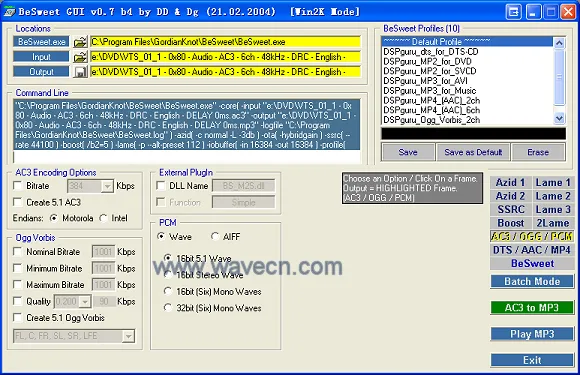Screen dimensions: 580x375
Task: Switch to Lame 3 frame
Action: click(x=553, y=210)
